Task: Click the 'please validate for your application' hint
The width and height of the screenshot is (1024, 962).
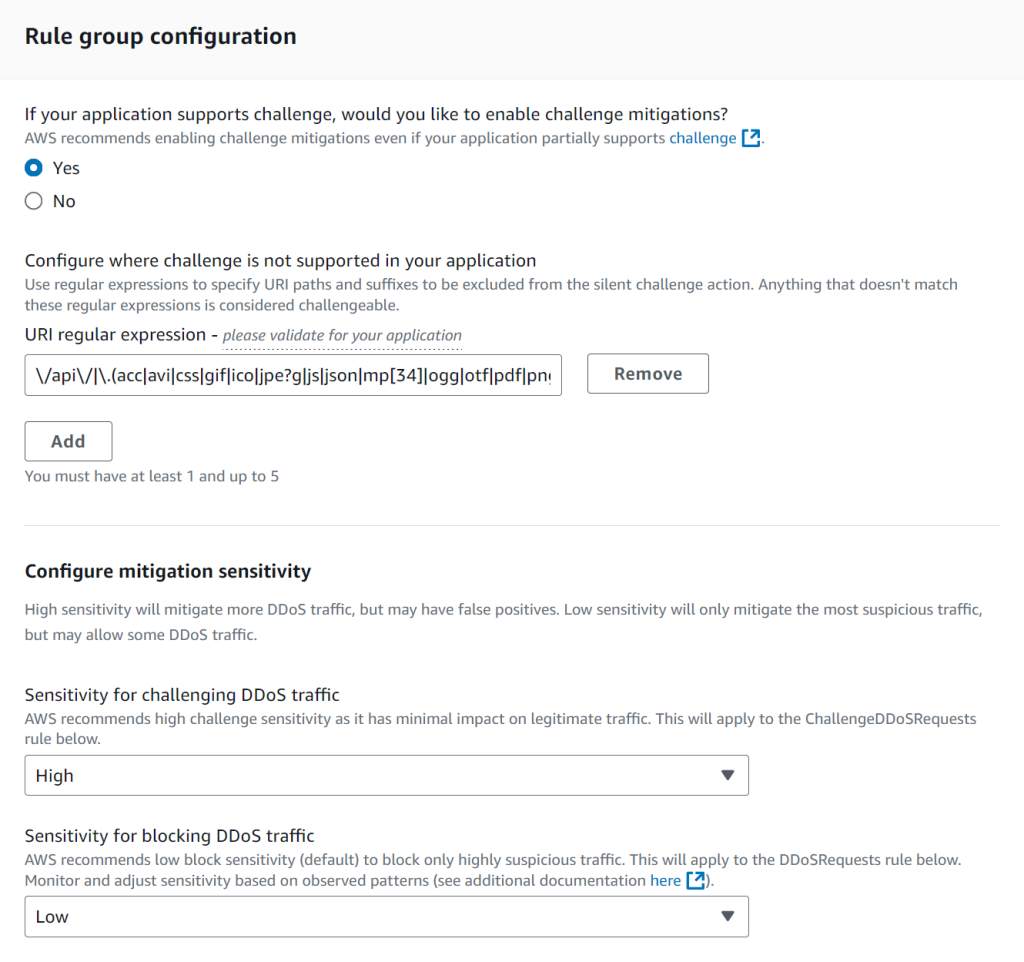Action: coord(342,335)
